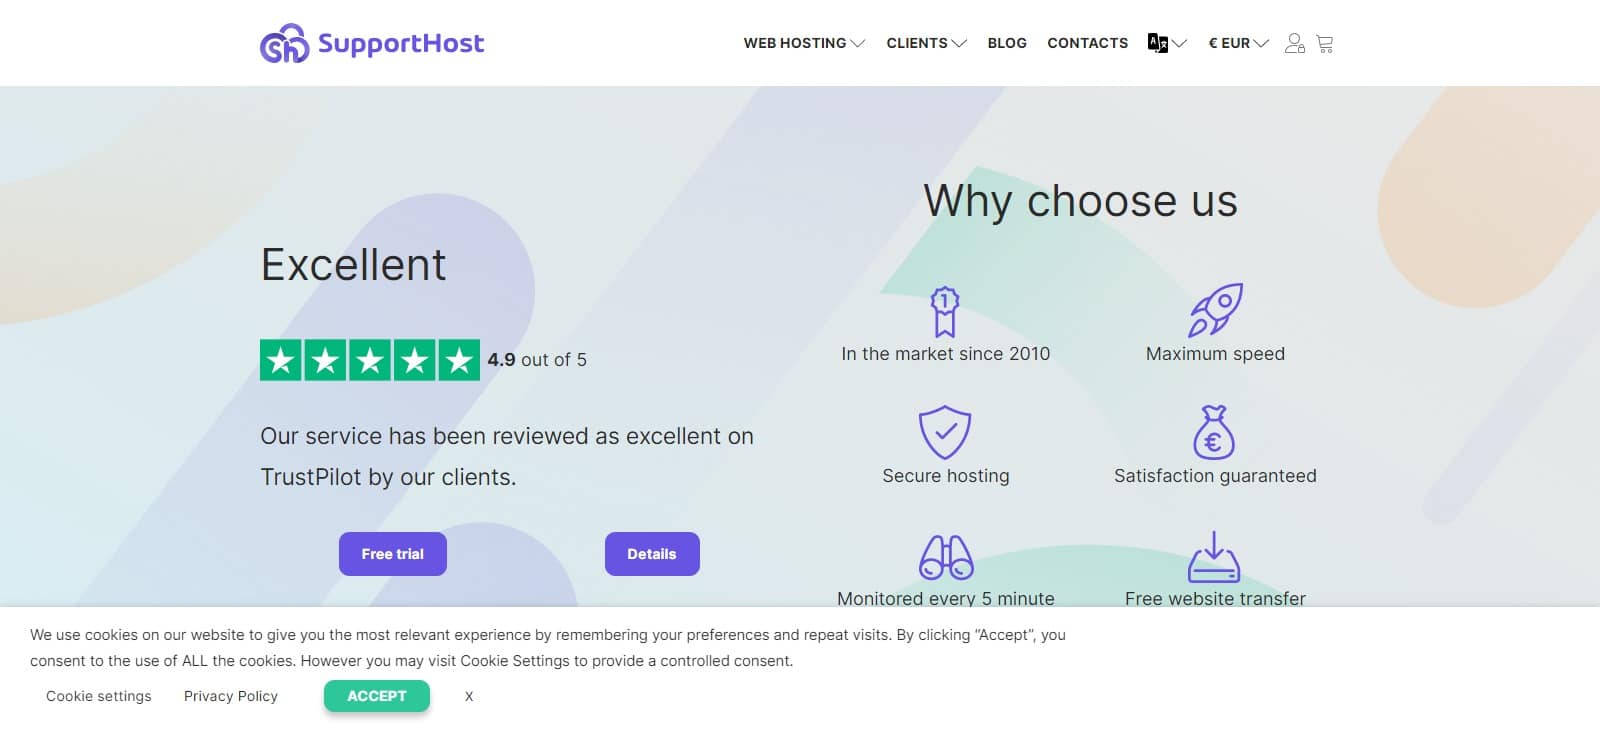This screenshot has width=1600, height=732.
Task: Click 'In the market since 2010' text
Action: [x=946, y=354]
